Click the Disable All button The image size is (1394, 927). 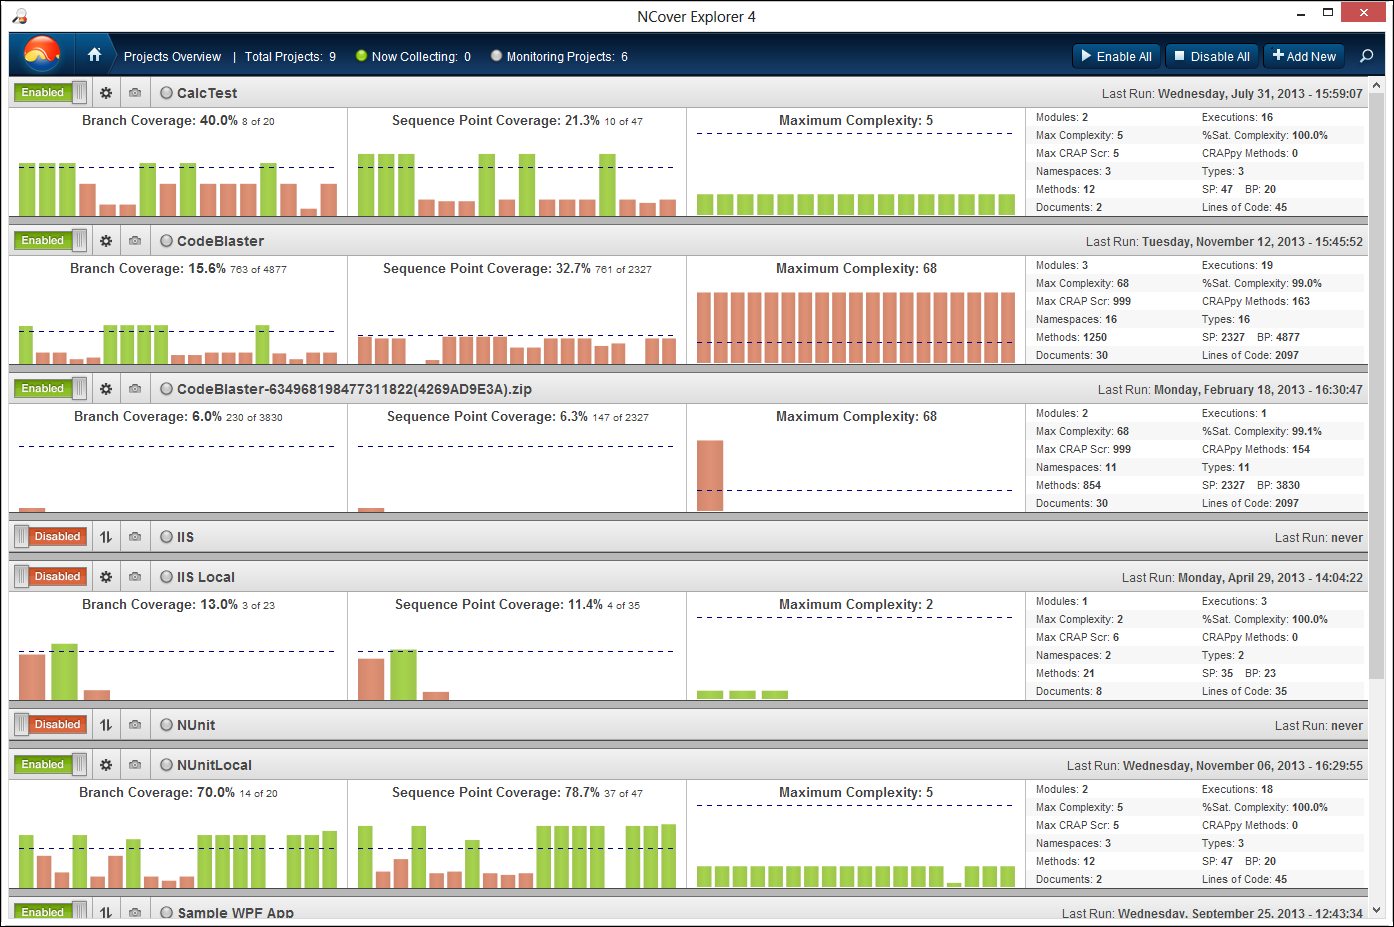[x=1211, y=56]
